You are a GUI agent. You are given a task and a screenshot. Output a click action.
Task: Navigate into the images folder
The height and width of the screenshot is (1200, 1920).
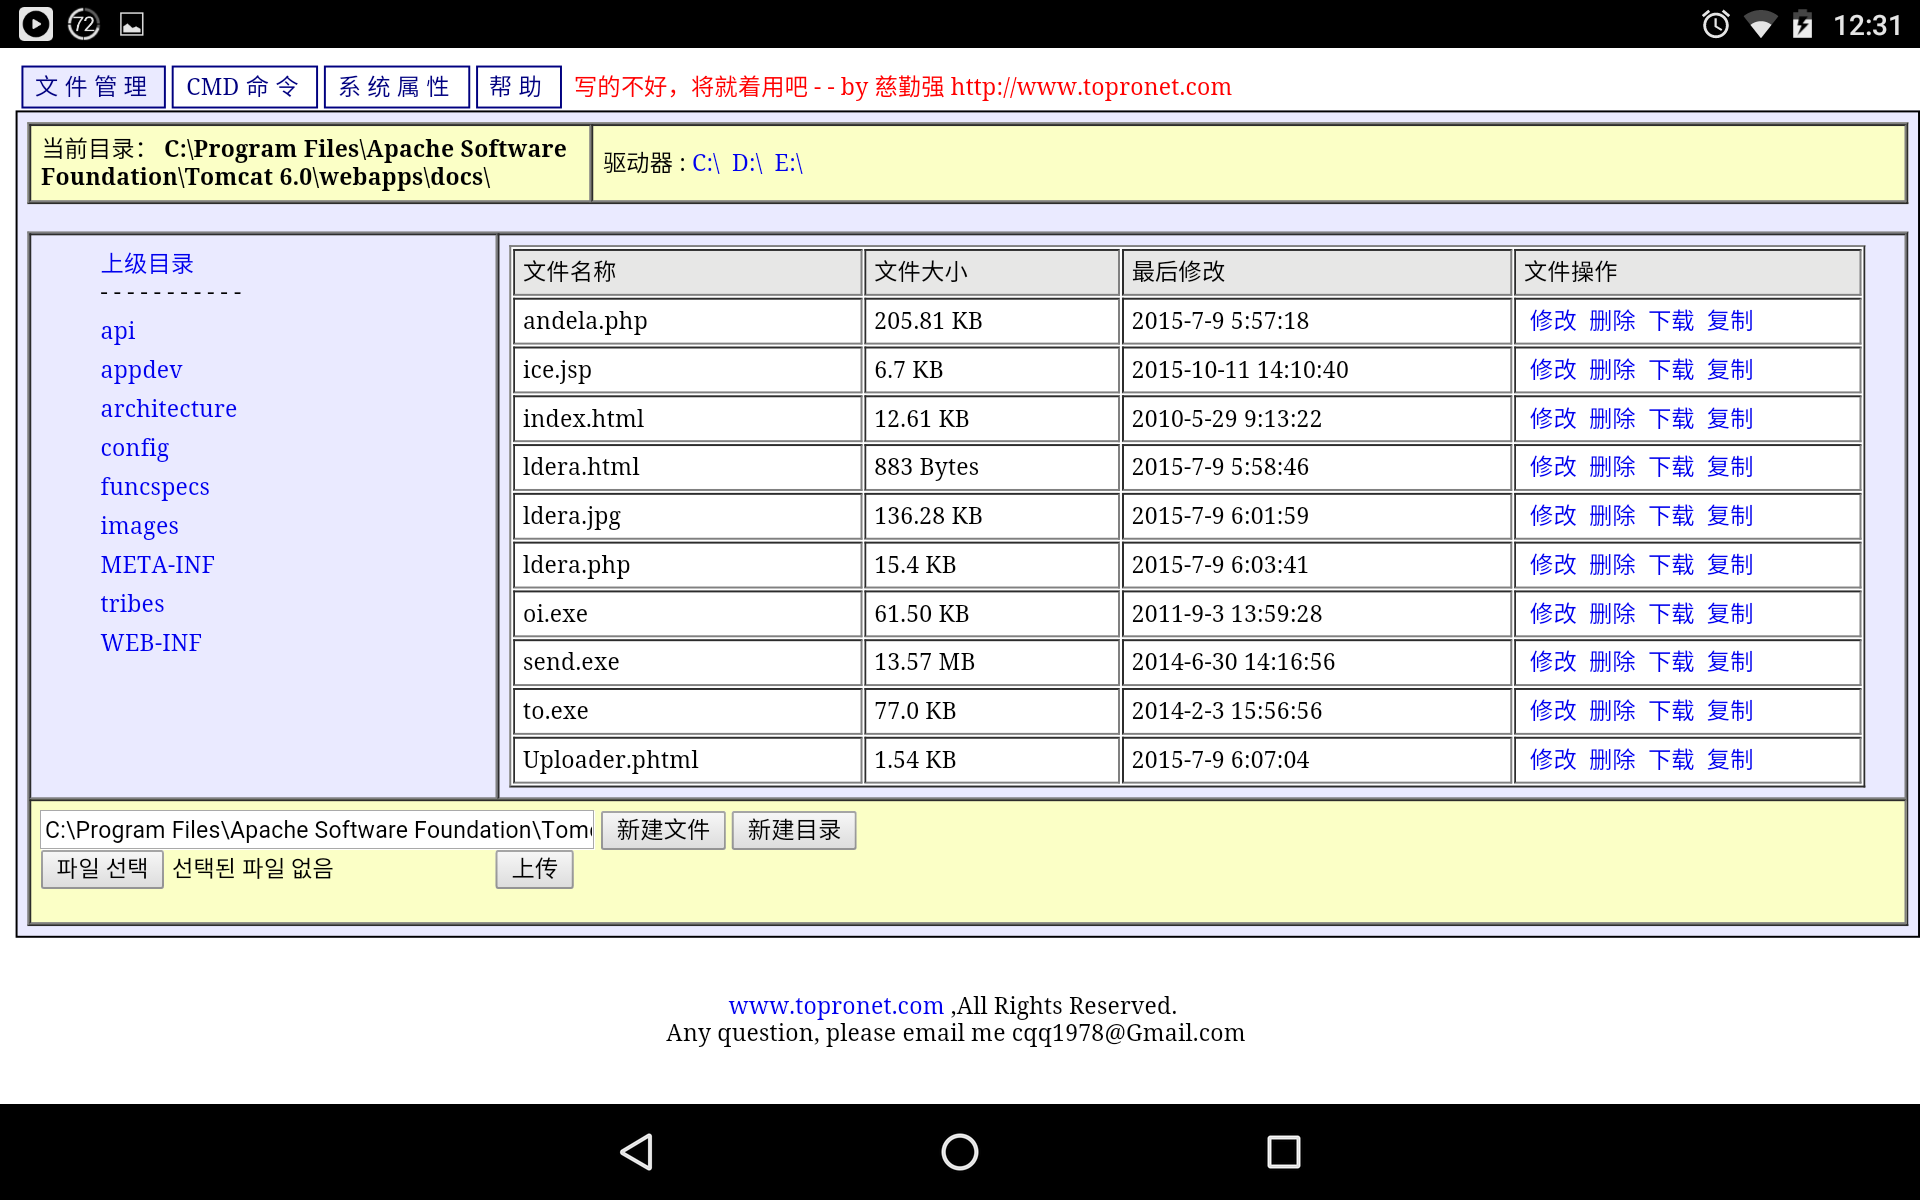coord(140,524)
